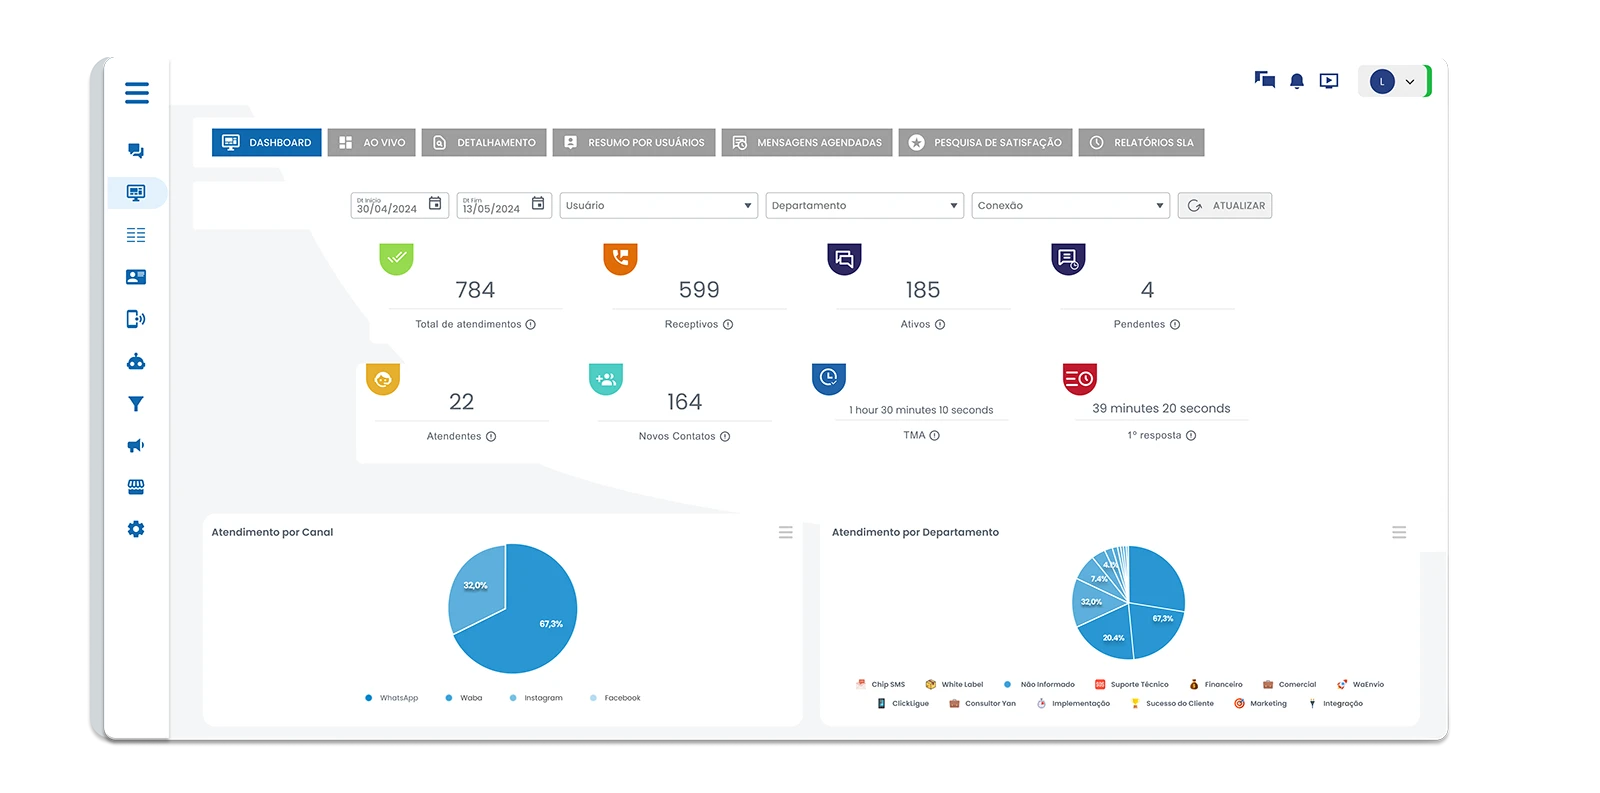Viewport: 1600px width, 793px height.
Task: Switch to the AO VIVO tab
Action: (x=372, y=143)
